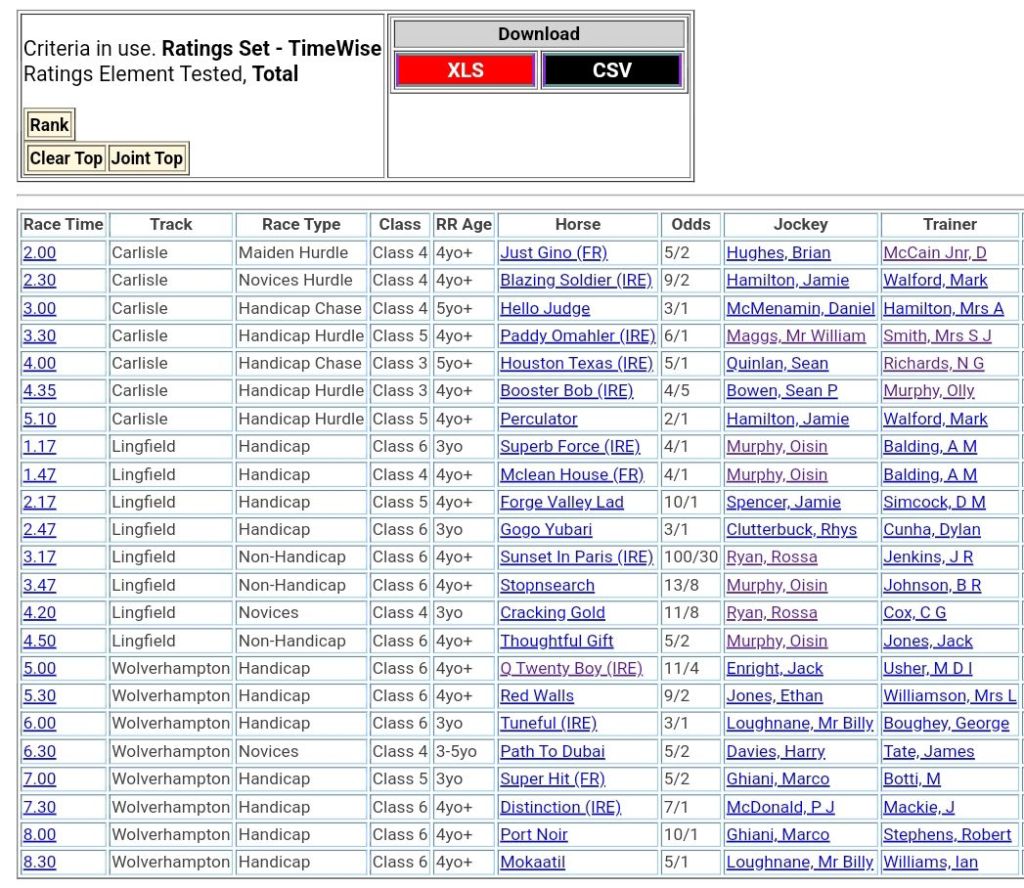Viewport: 1024px width, 888px height.
Task: Click the Clear Top button
Action: pyautogui.click(x=66, y=158)
